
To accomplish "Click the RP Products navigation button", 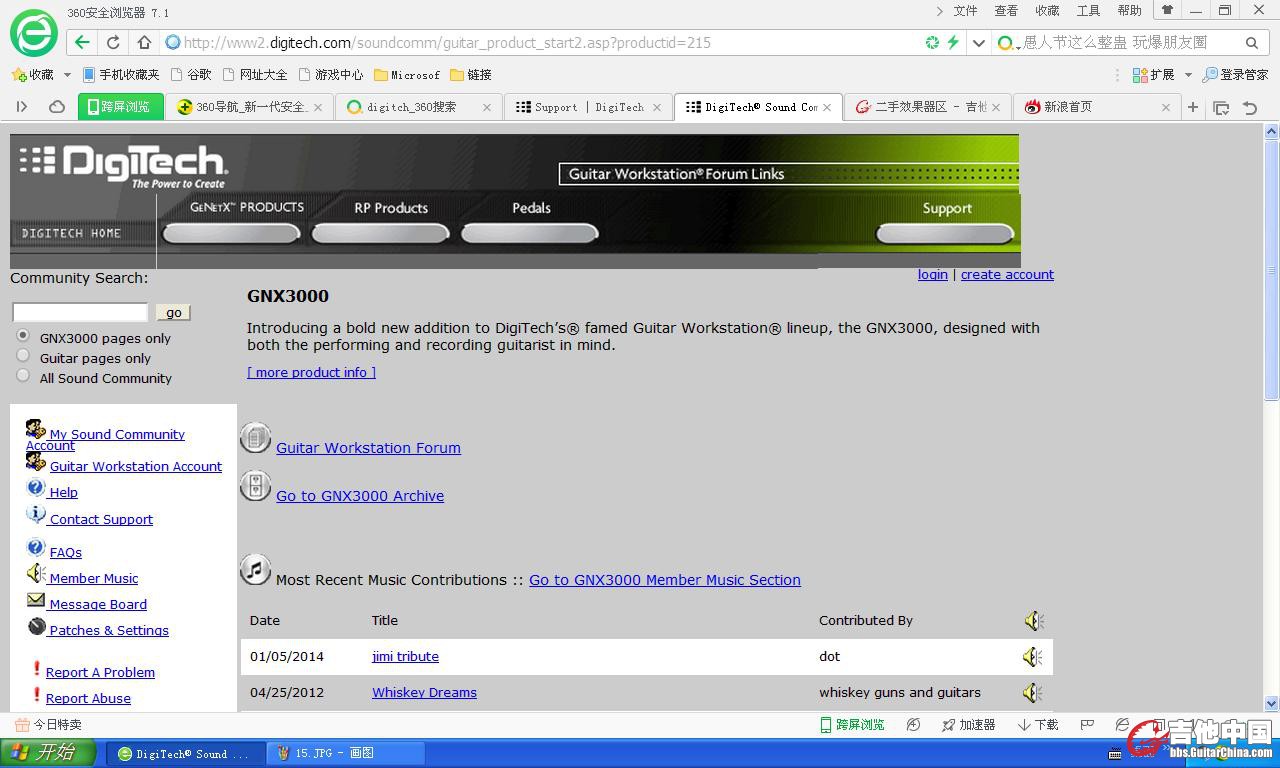I will click(x=381, y=233).
